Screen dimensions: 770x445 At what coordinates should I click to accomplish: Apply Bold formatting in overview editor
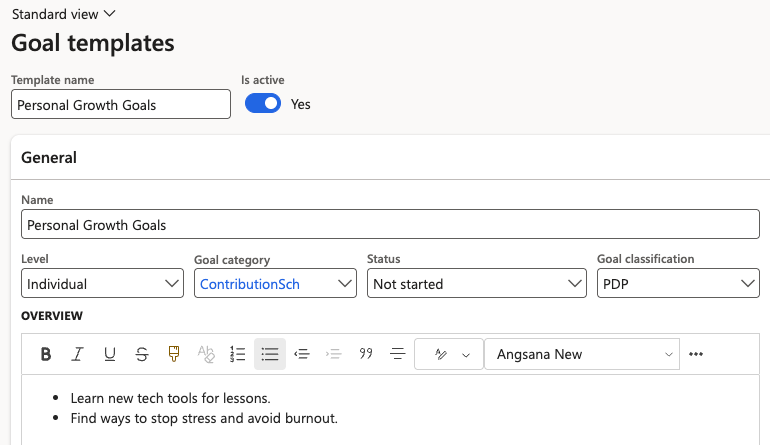click(x=46, y=354)
